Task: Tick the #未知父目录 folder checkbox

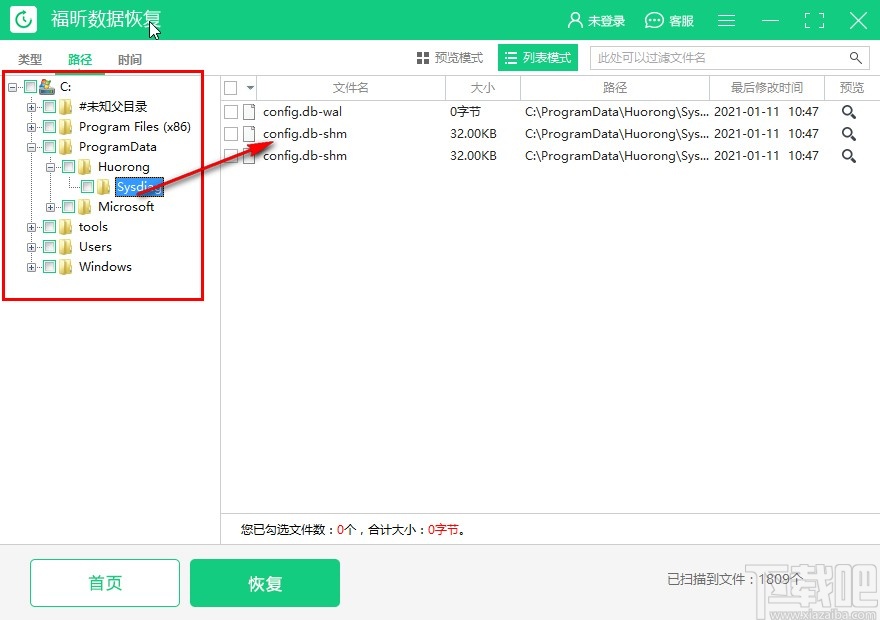Action: point(49,107)
